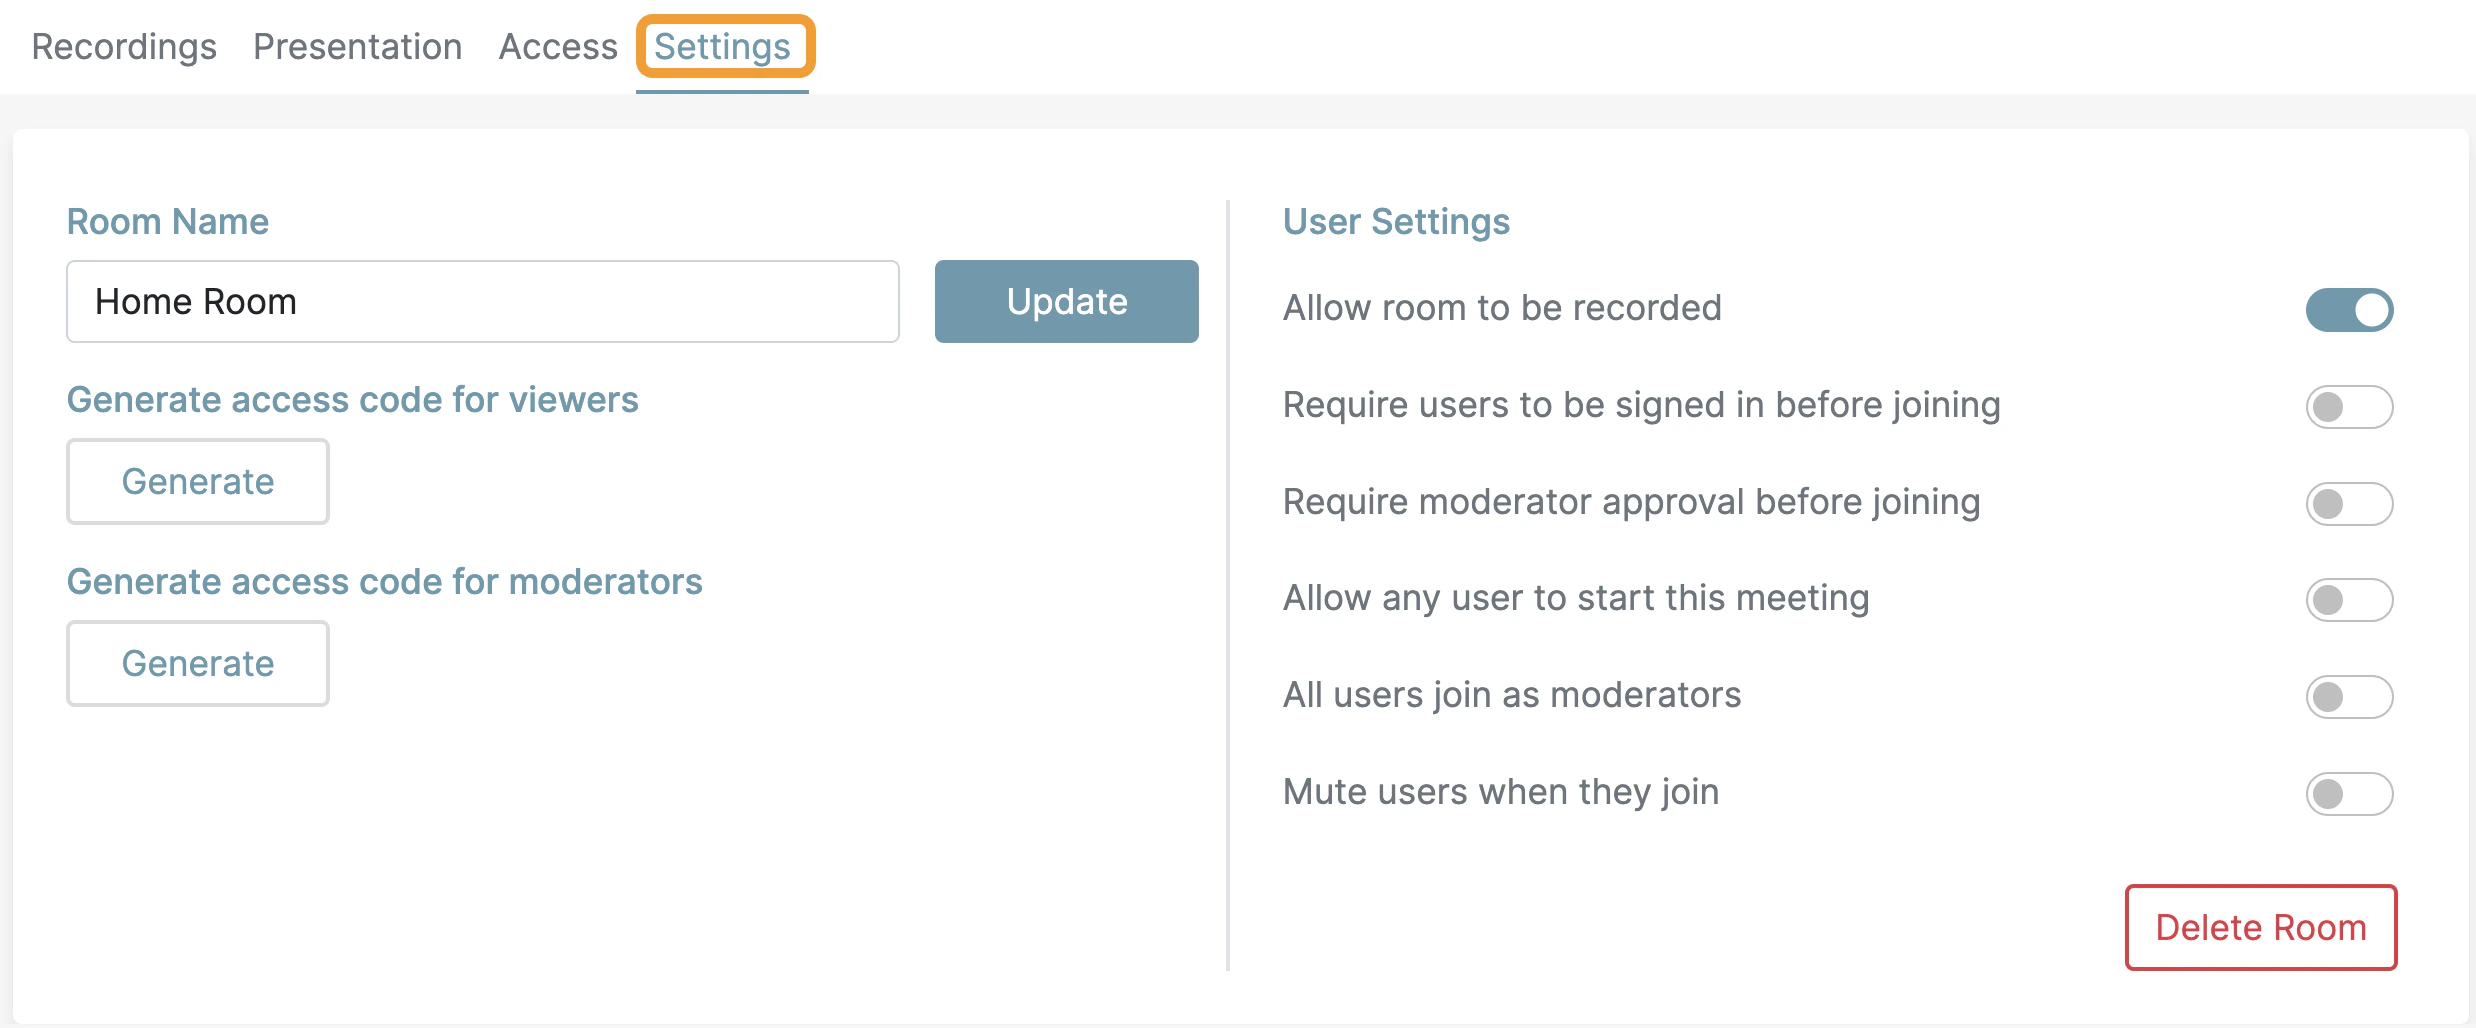Generate an access code for moderators
The width and height of the screenshot is (2476, 1028).
click(x=197, y=663)
